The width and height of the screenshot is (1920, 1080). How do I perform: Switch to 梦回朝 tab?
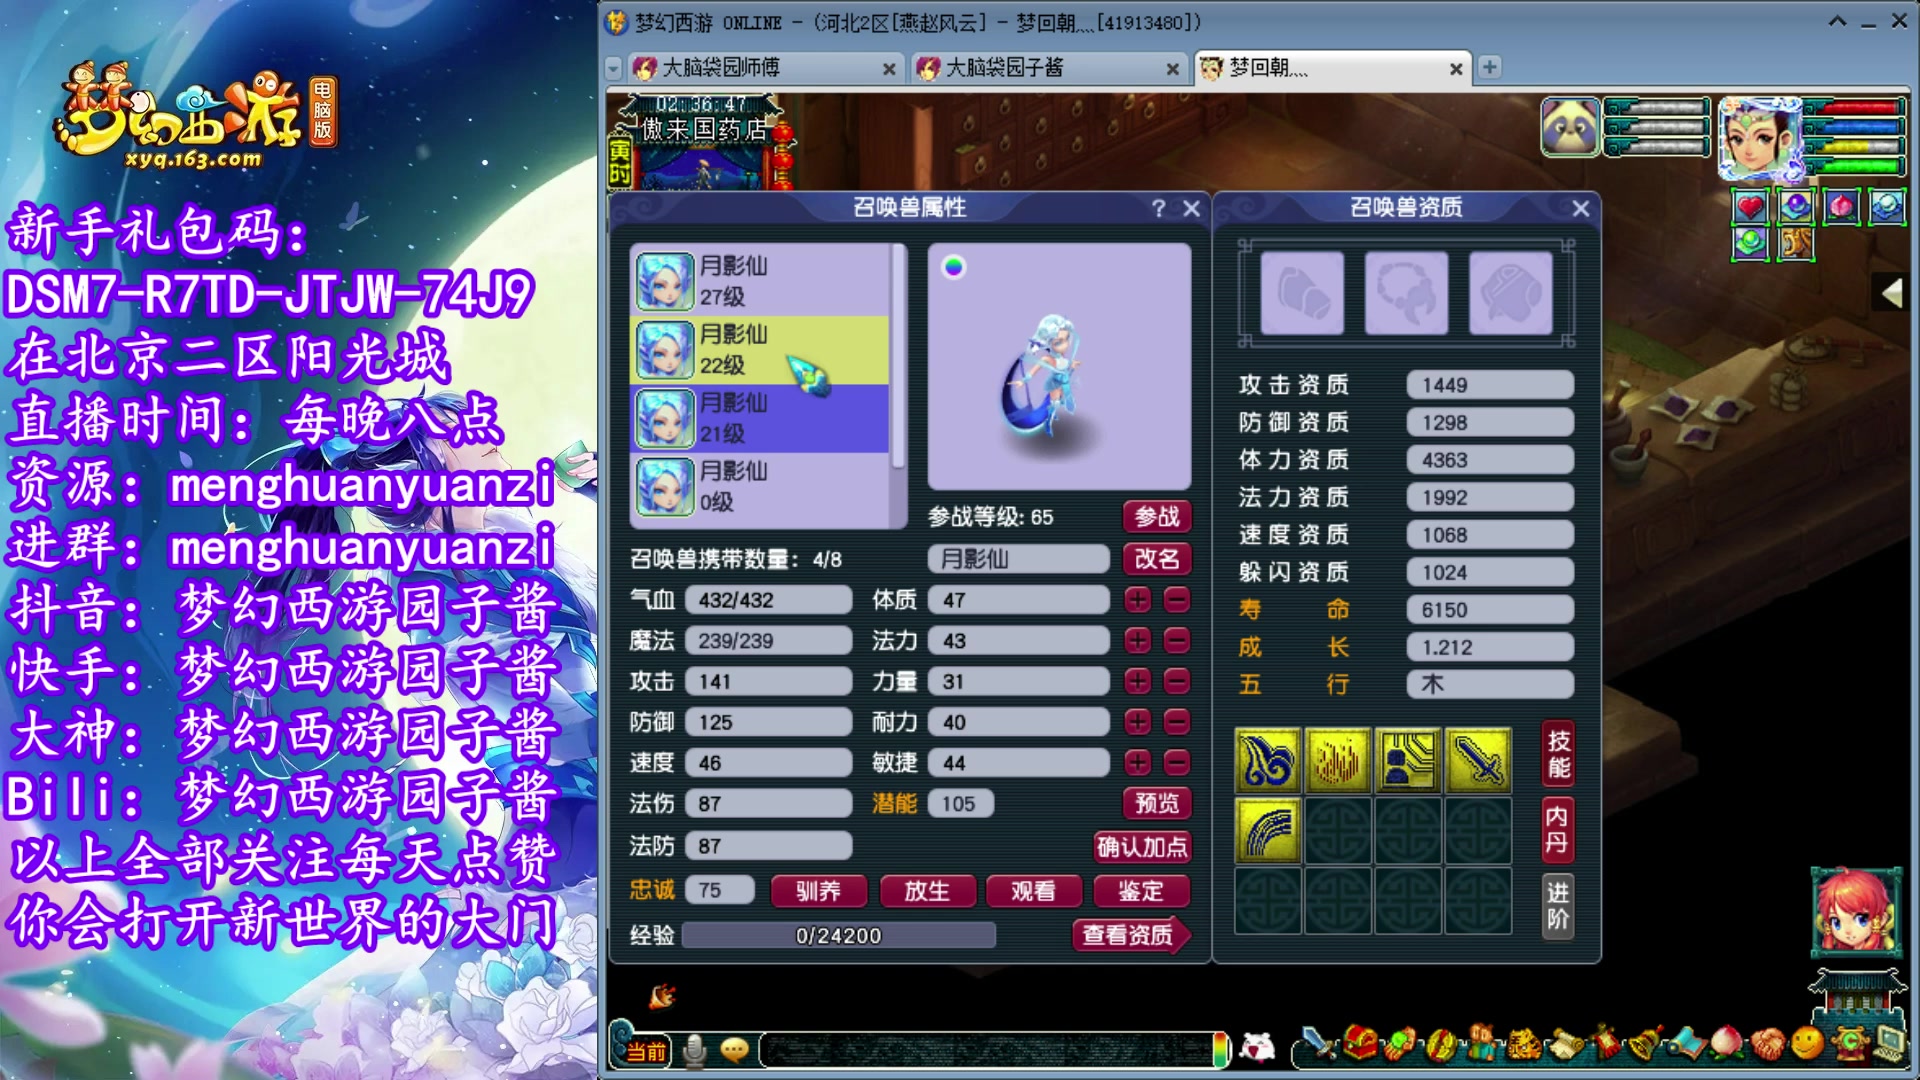coord(1333,68)
